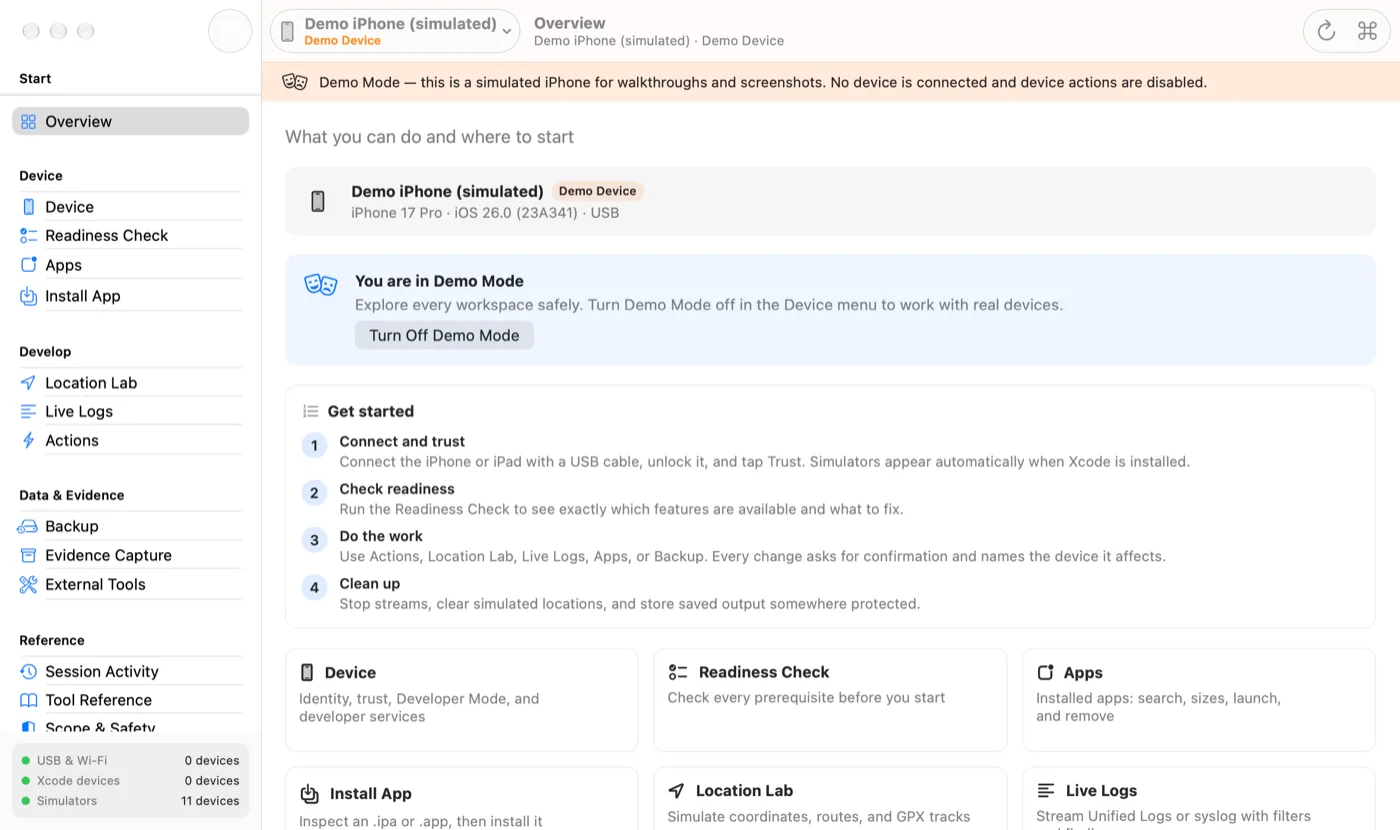Click the Apps card in the workspace grid

point(1199,700)
